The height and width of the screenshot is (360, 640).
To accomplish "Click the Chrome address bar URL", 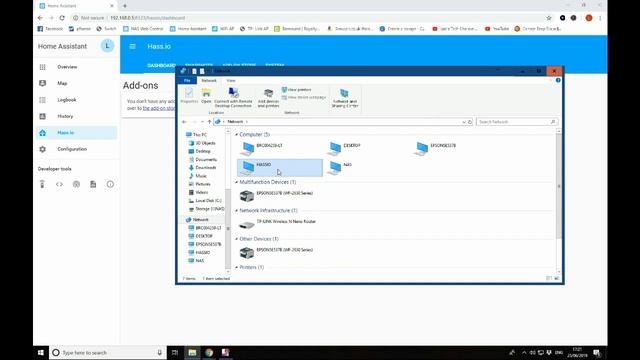I will click(148, 18).
